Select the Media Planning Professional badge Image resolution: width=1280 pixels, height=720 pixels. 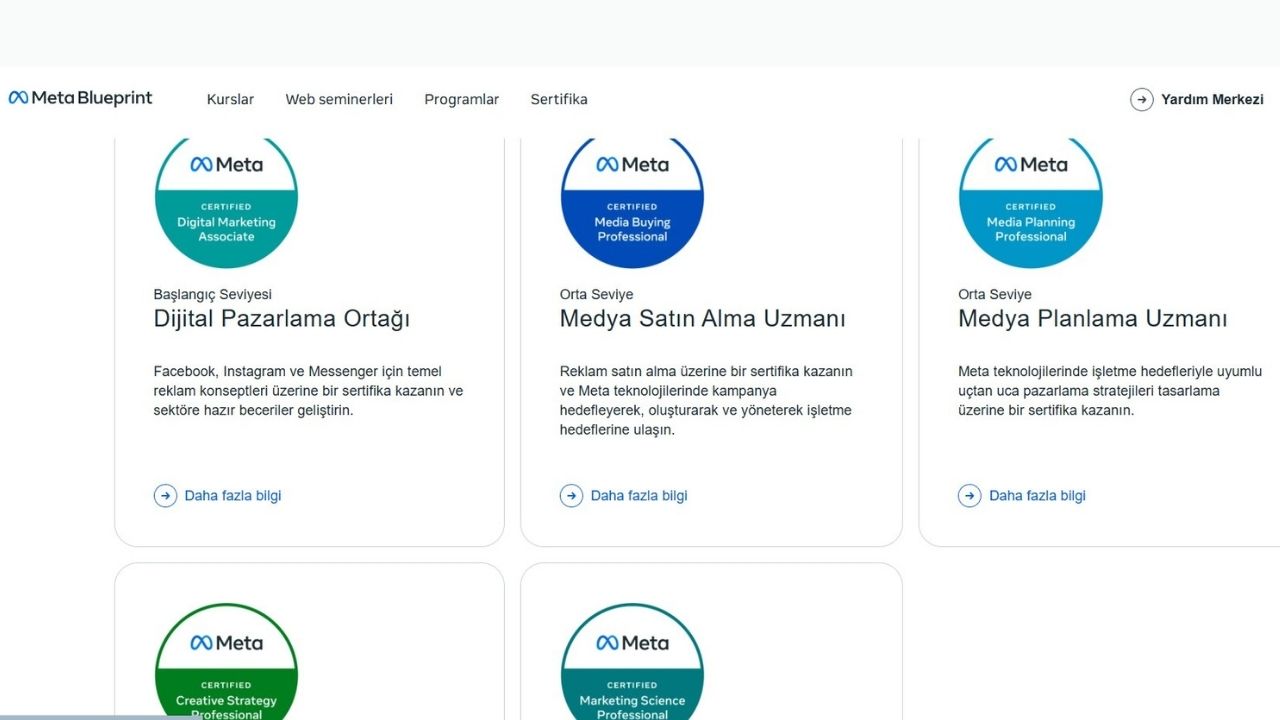pyautogui.click(x=1030, y=202)
